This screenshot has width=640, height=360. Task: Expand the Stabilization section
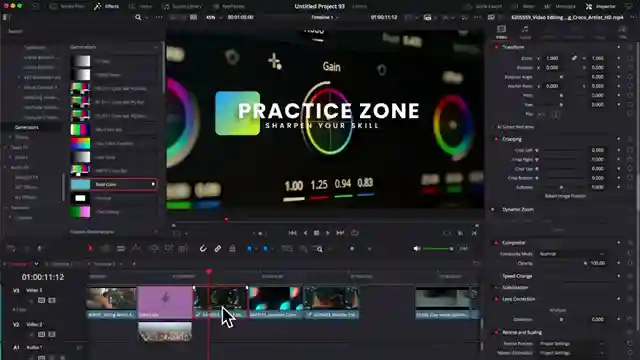515,288
